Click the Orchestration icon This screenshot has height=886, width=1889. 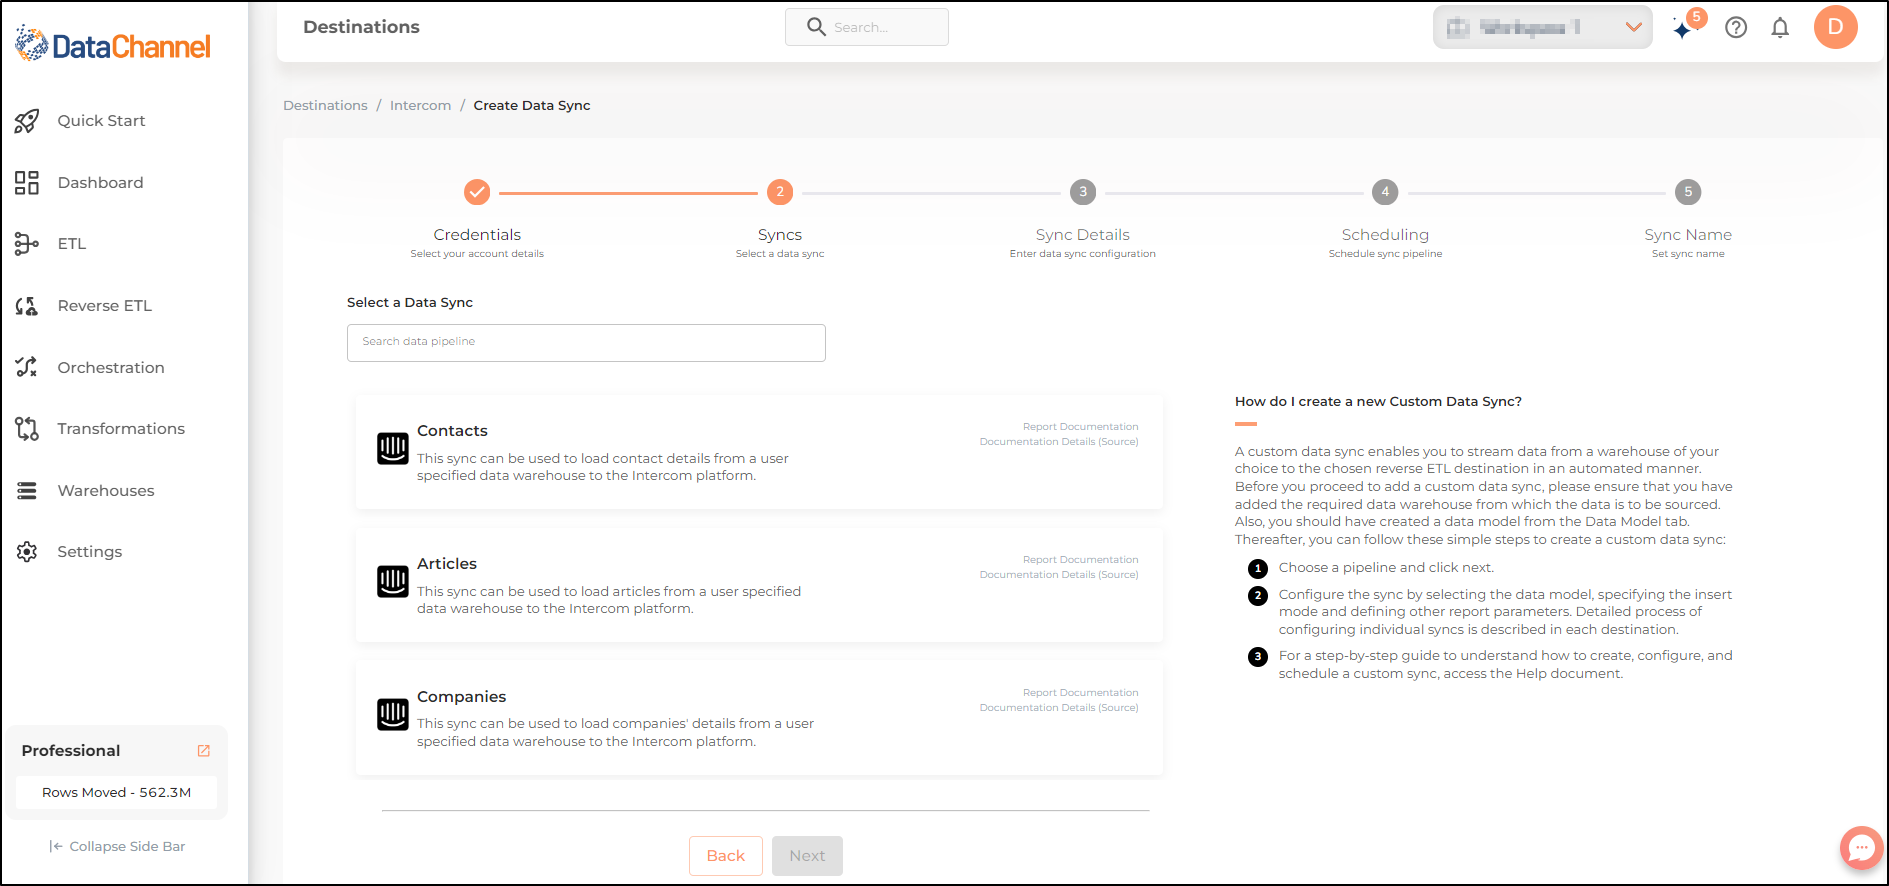click(x=27, y=367)
